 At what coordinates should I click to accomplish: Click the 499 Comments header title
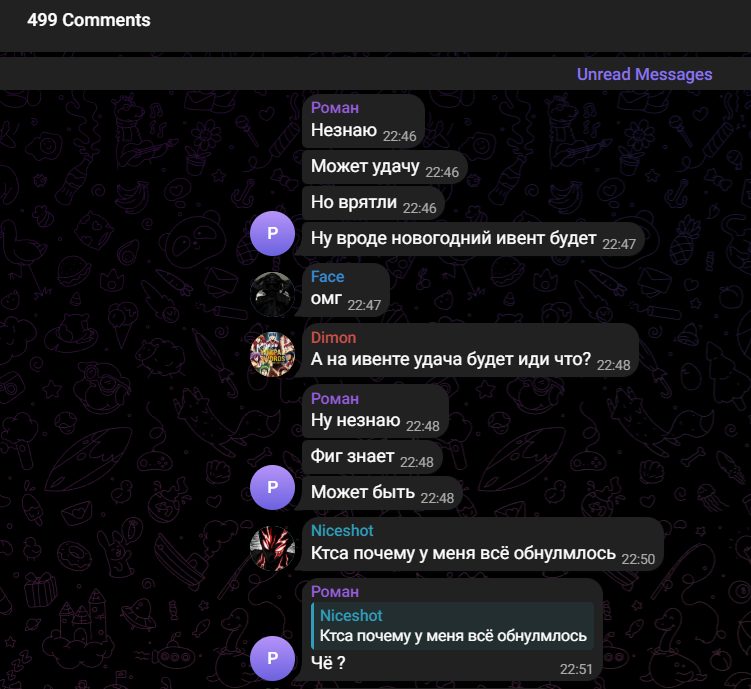click(x=89, y=20)
